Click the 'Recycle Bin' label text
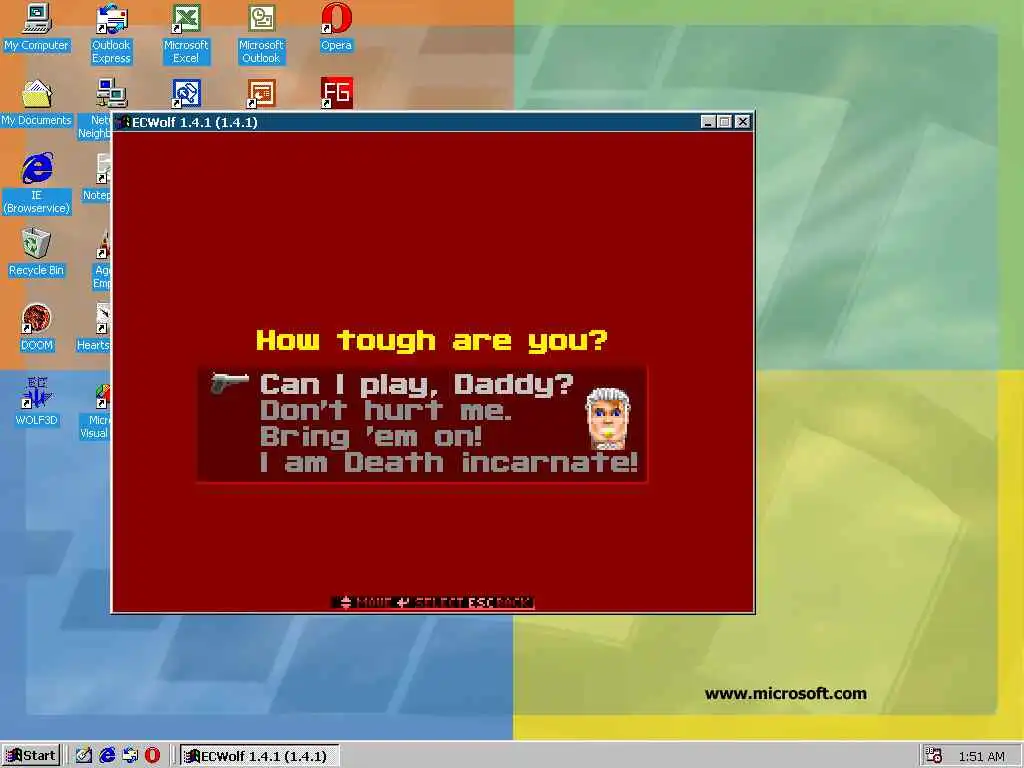This screenshot has width=1024, height=768. click(37, 270)
